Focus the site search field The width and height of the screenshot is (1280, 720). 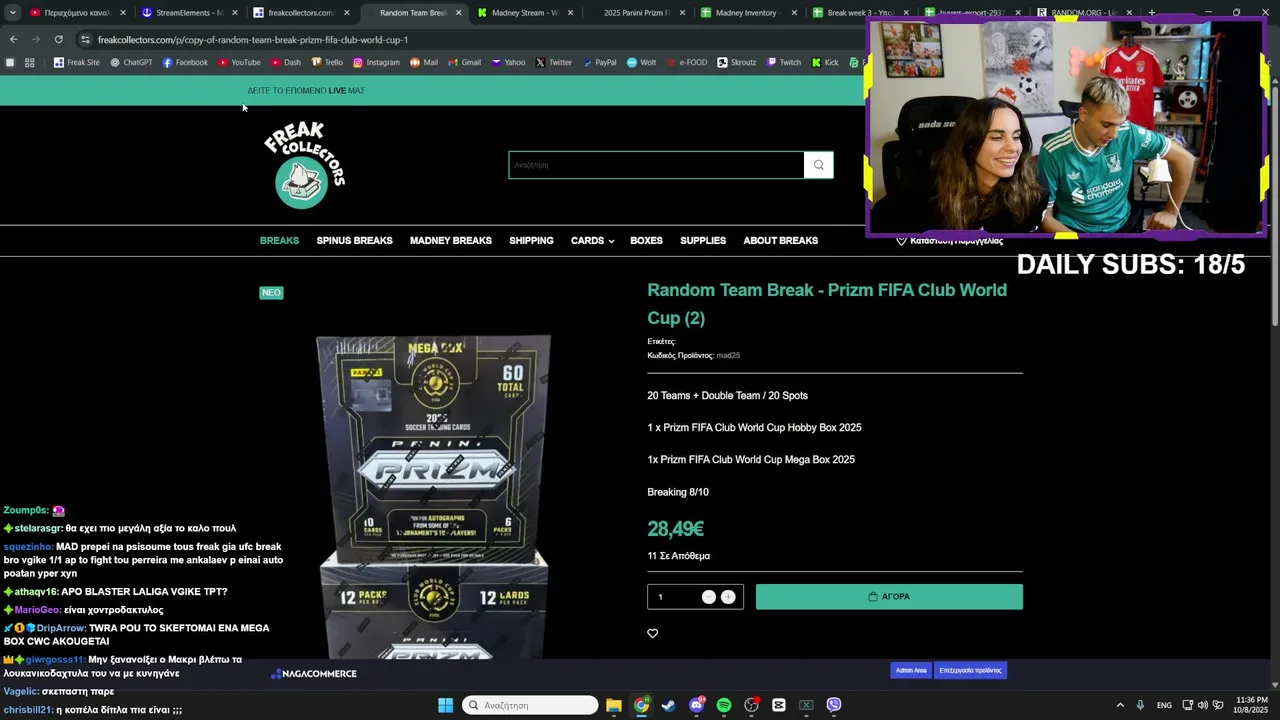656,165
